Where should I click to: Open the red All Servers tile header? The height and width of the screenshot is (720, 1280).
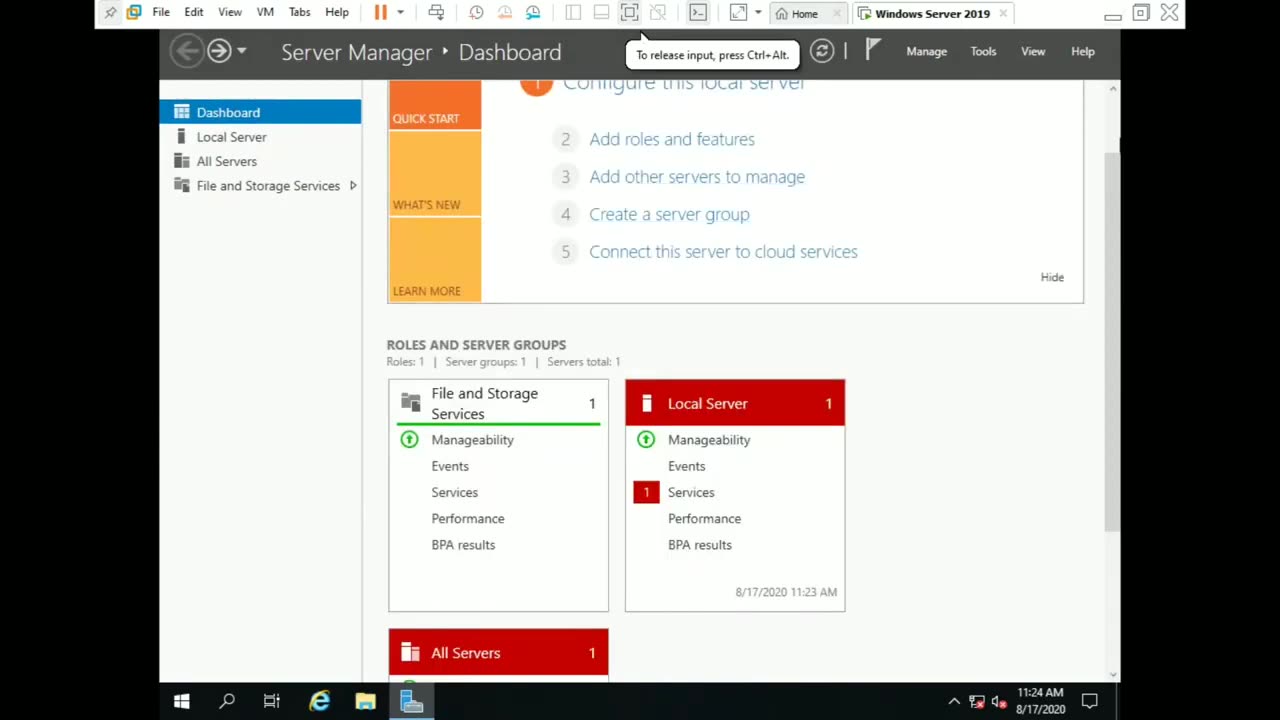pyautogui.click(x=498, y=652)
